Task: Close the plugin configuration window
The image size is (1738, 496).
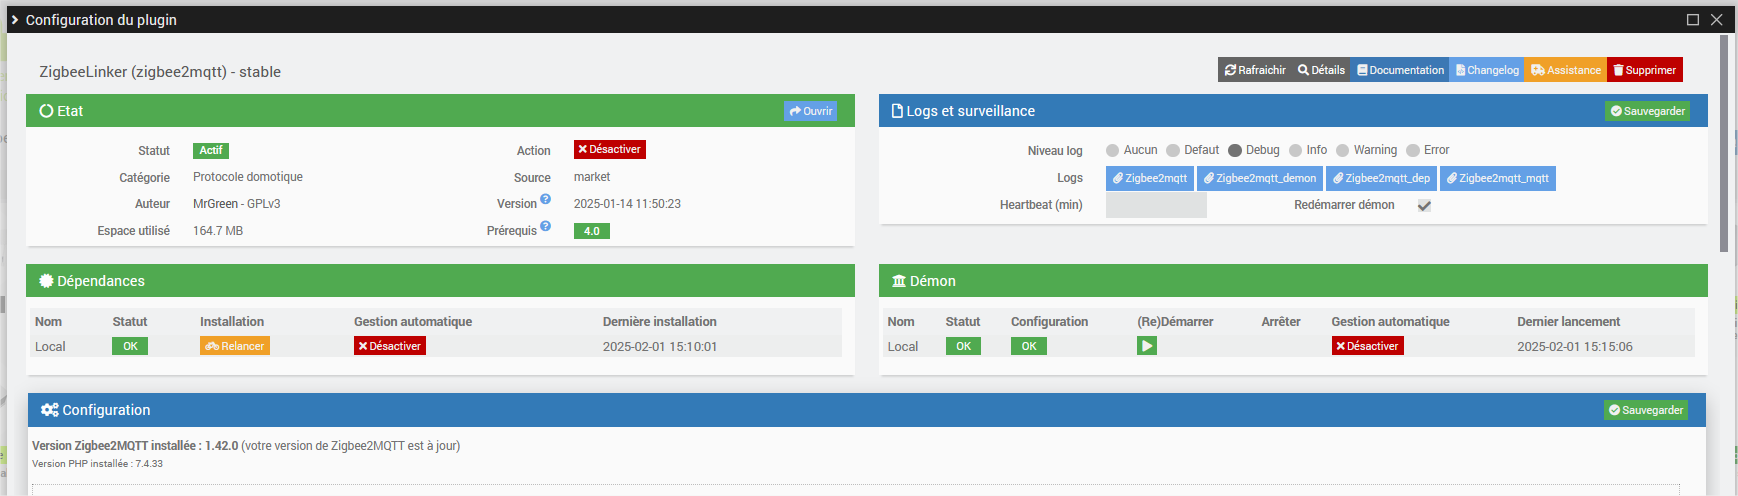Action: point(1717,20)
